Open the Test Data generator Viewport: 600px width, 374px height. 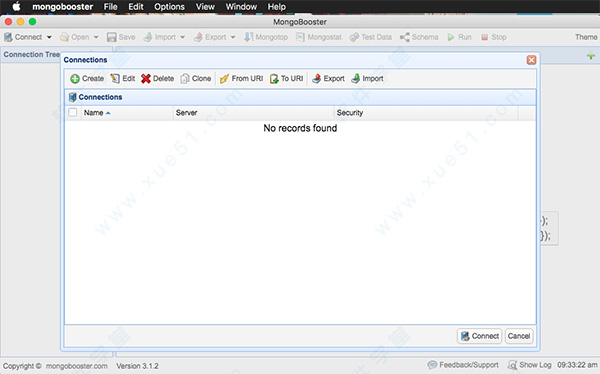click(x=371, y=37)
